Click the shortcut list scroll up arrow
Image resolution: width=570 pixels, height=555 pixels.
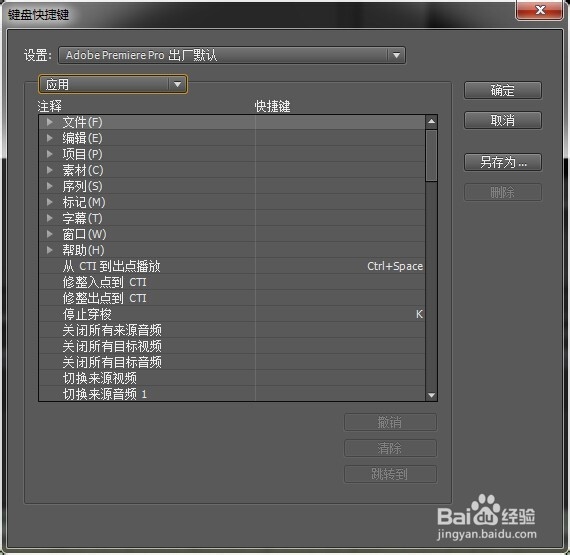click(x=431, y=121)
